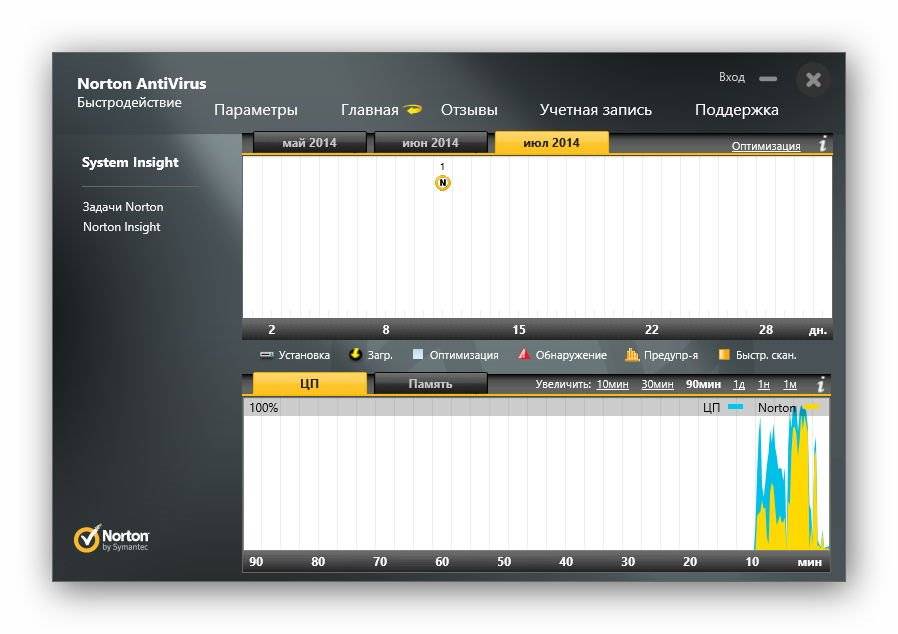The height and width of the screenshot is (634, 898).
Task: Click the Быстр. скан. legend icon
Action: pos(724,355)
